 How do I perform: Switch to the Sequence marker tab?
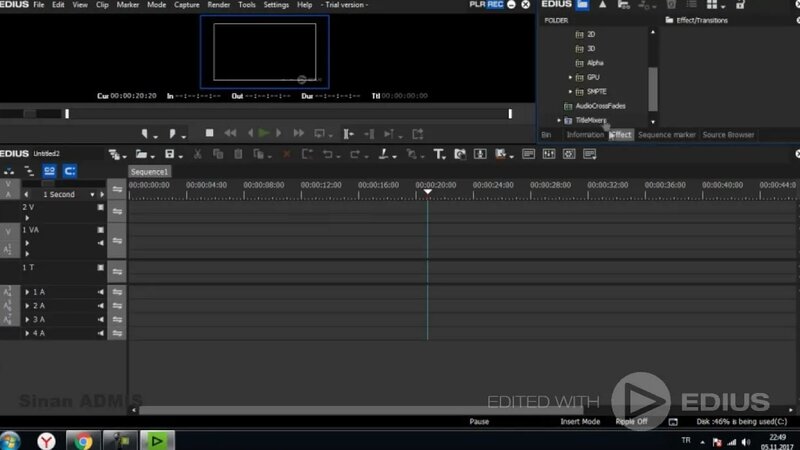pos(666,135)
